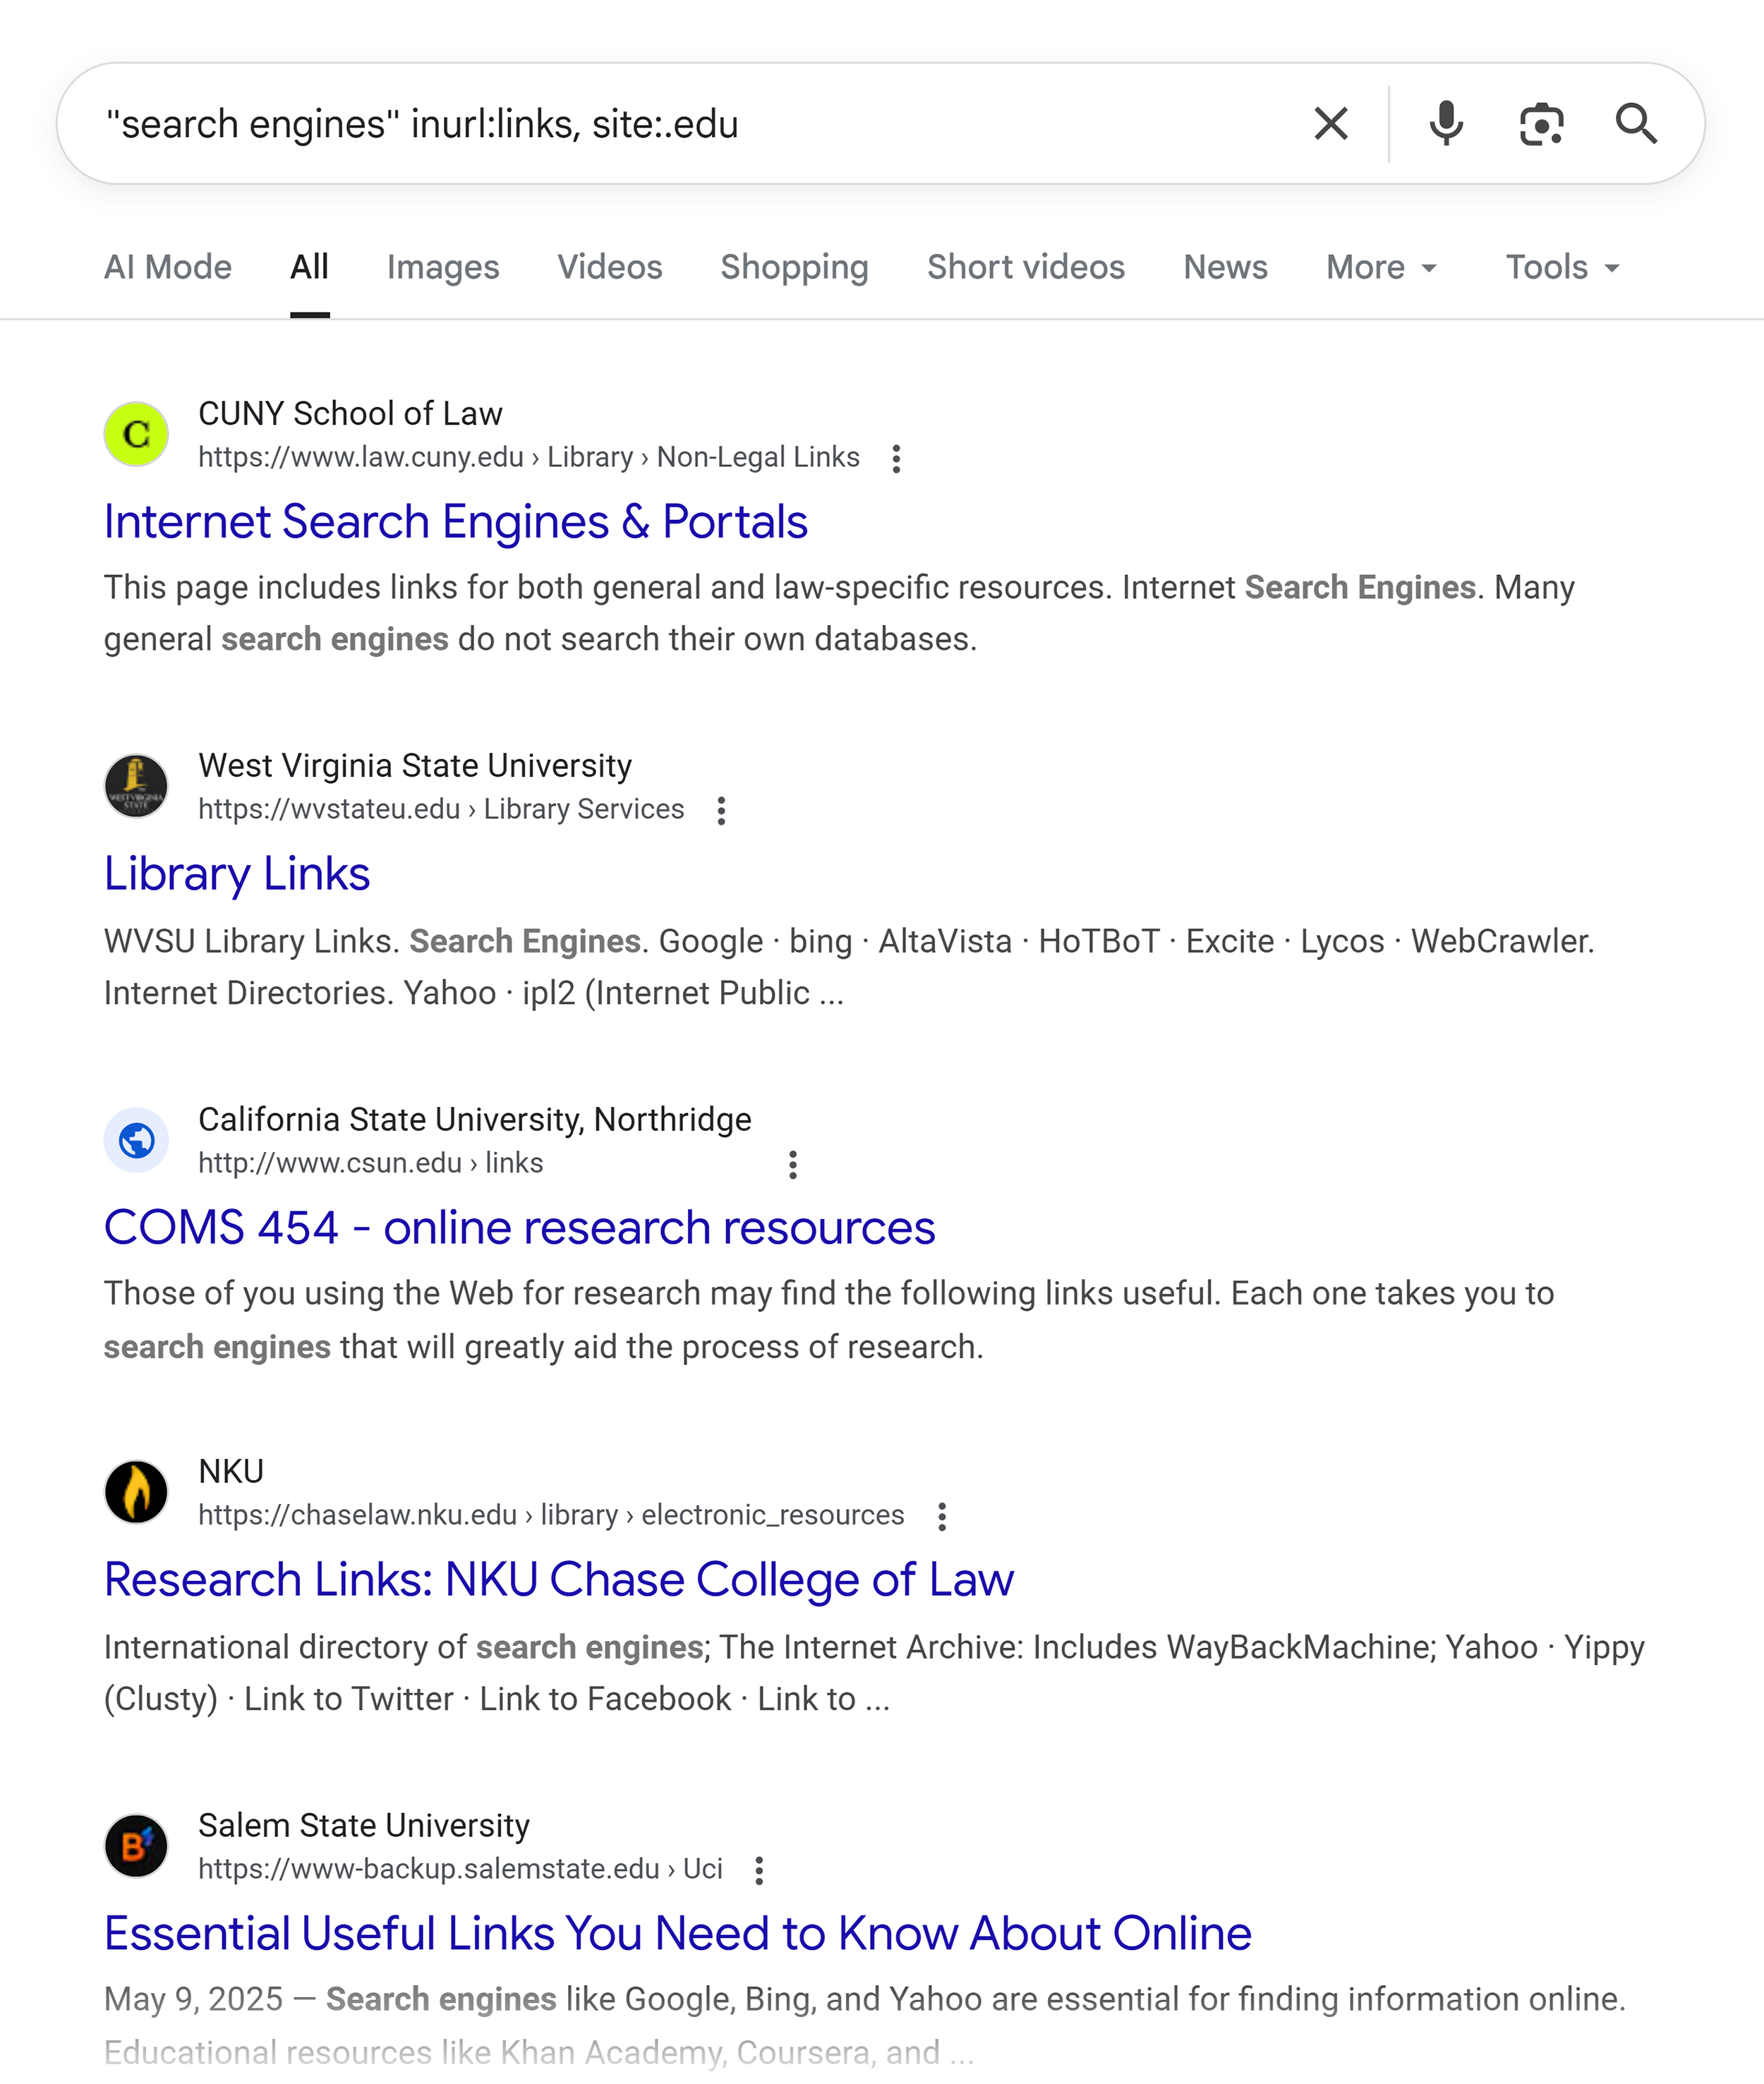Open three-dot menu for Salem State result
The width and height of the screenshot is (1764, 2084).
(x=759, y=1871)
